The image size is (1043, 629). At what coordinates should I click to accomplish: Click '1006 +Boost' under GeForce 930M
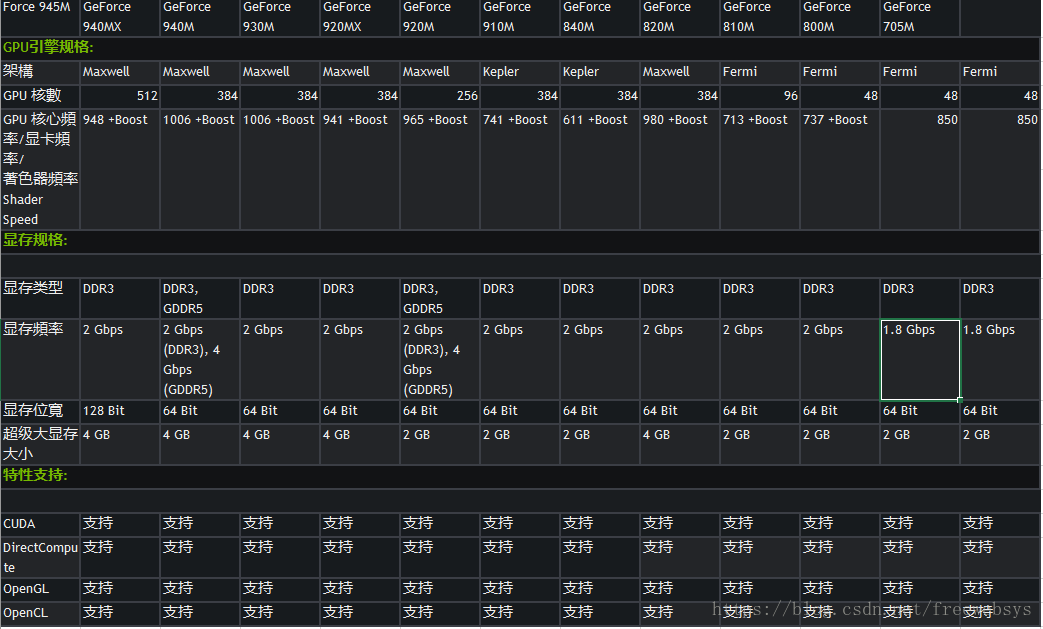coord(280,169)
